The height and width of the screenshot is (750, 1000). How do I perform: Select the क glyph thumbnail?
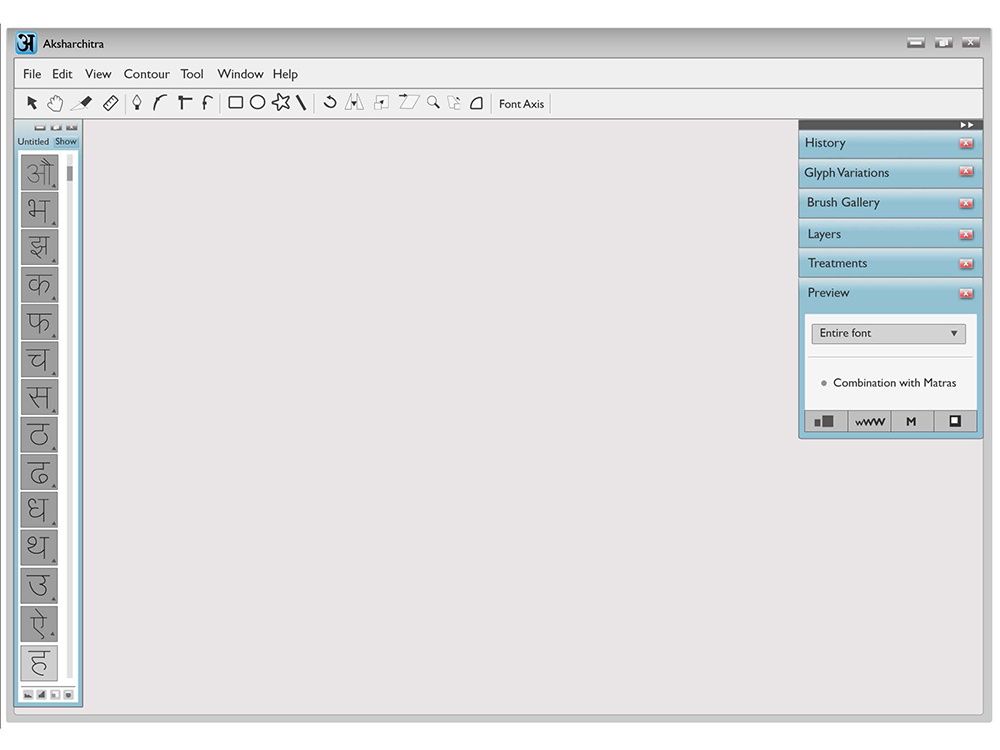click(x=40, y=284)
